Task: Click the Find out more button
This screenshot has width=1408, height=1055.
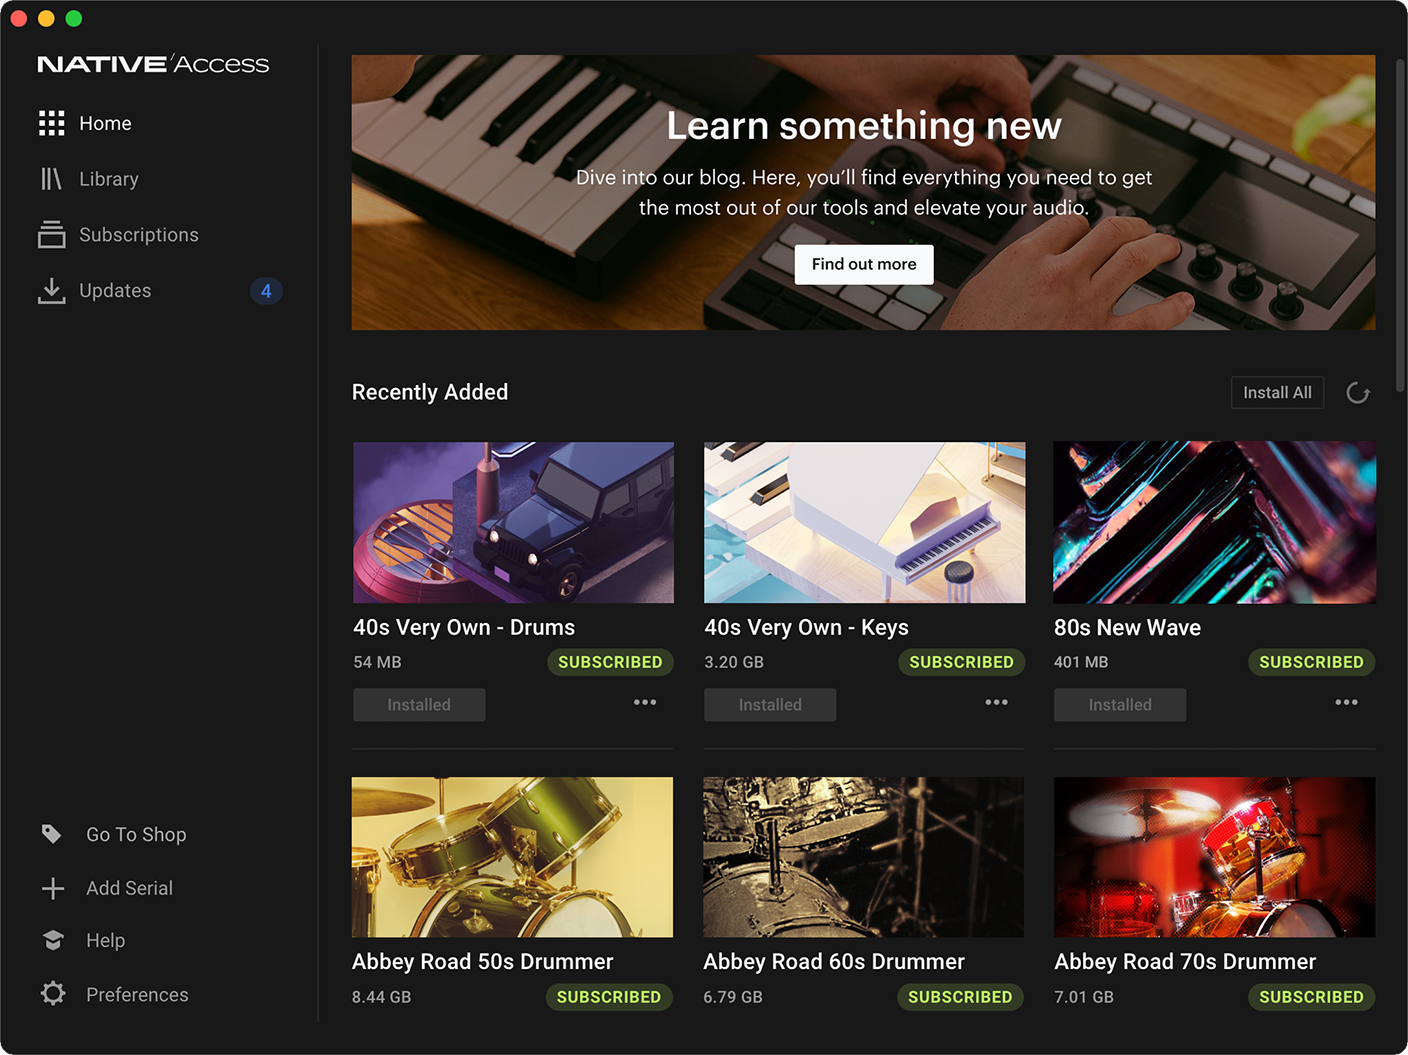Action: click(864, 264)
